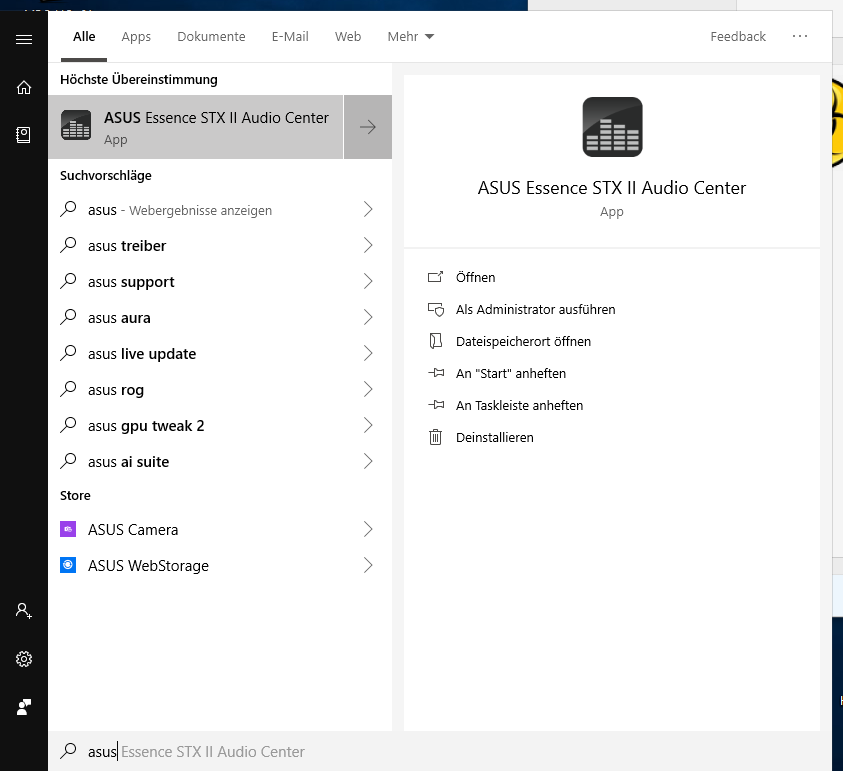Click the app title in preview pane
The image size is (843, 771).
(612, 188)
